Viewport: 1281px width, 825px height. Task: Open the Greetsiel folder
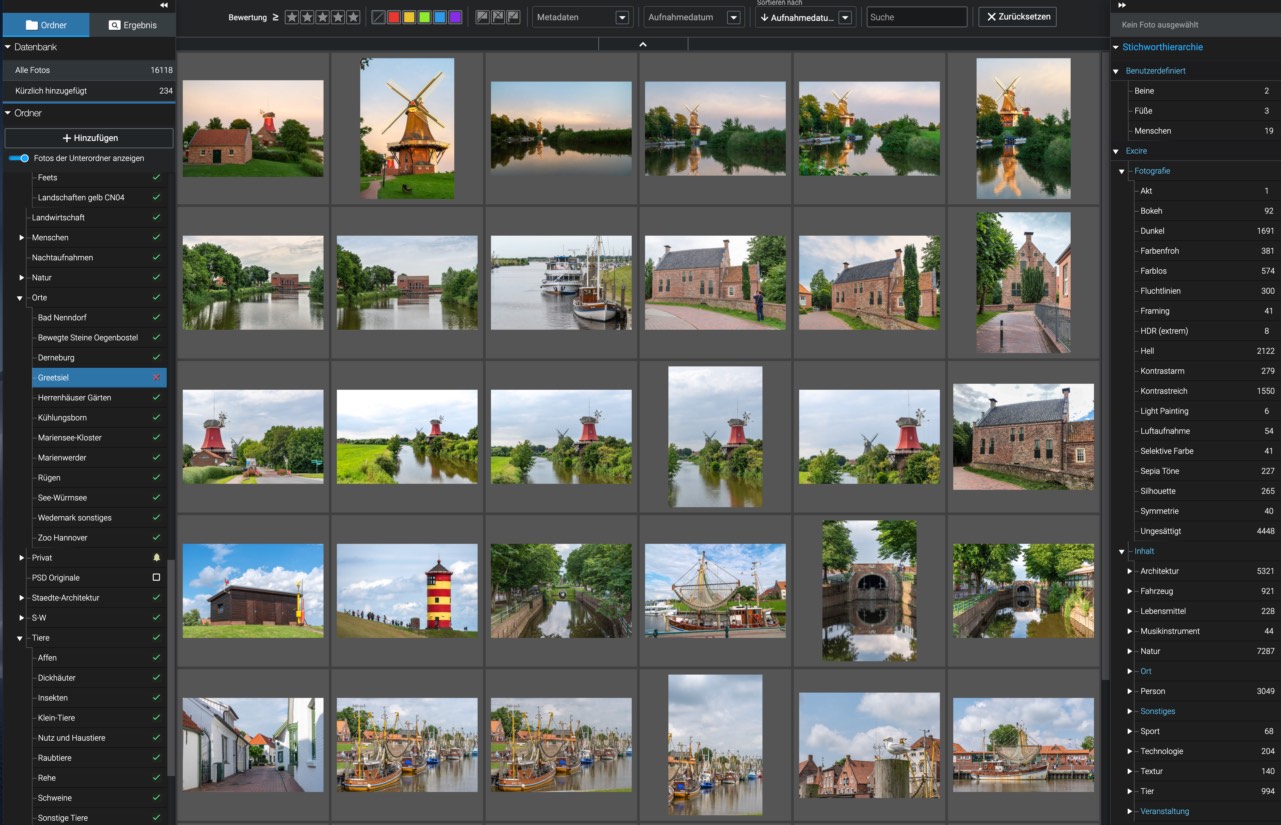99,377
